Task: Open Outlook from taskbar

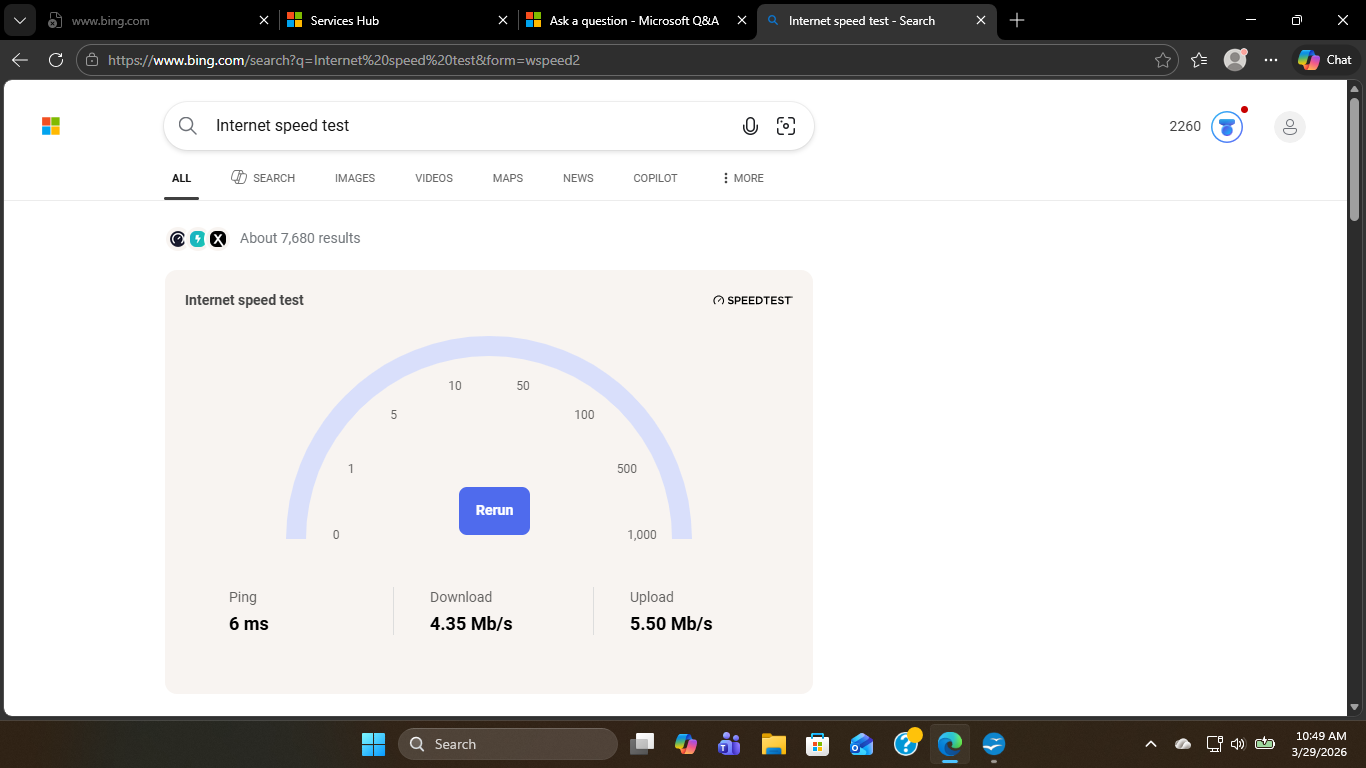Action: [861, 744]
